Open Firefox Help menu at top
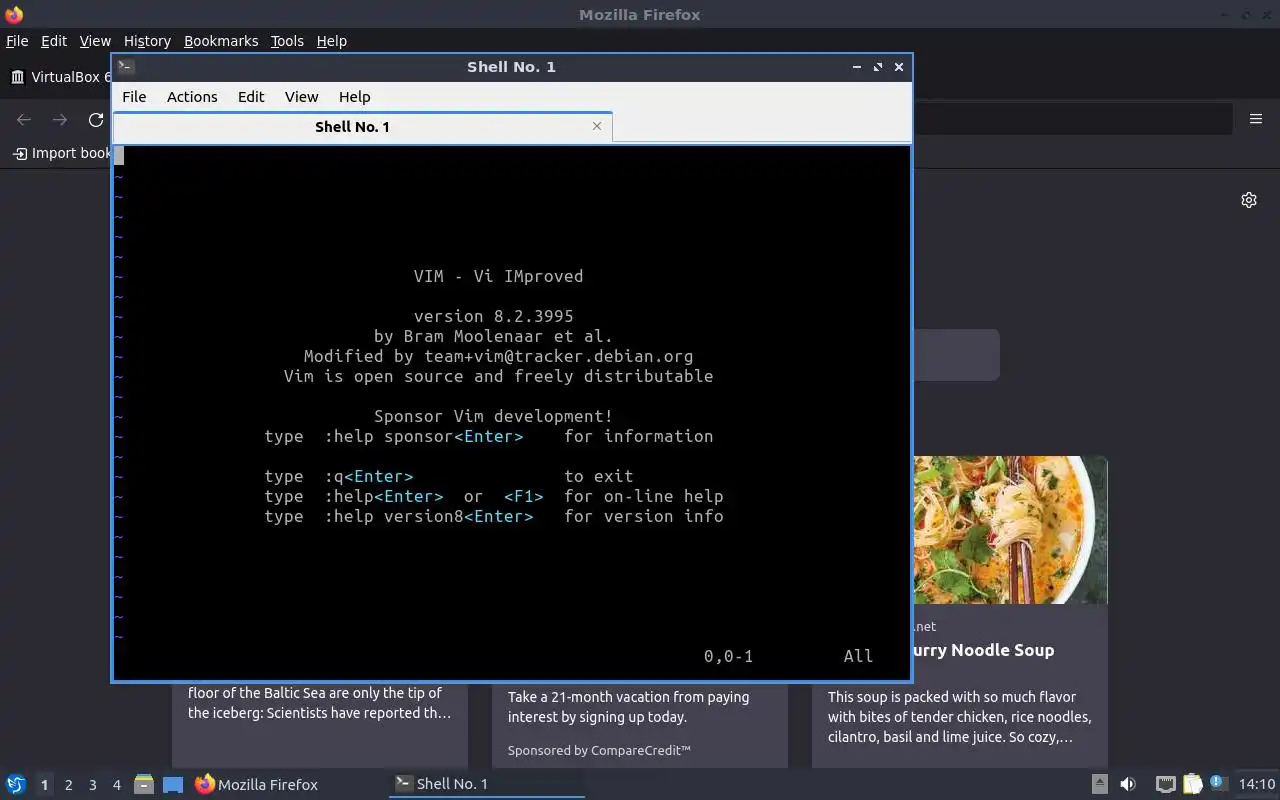This screenshot has width=1280, height=800. [331, 41]
